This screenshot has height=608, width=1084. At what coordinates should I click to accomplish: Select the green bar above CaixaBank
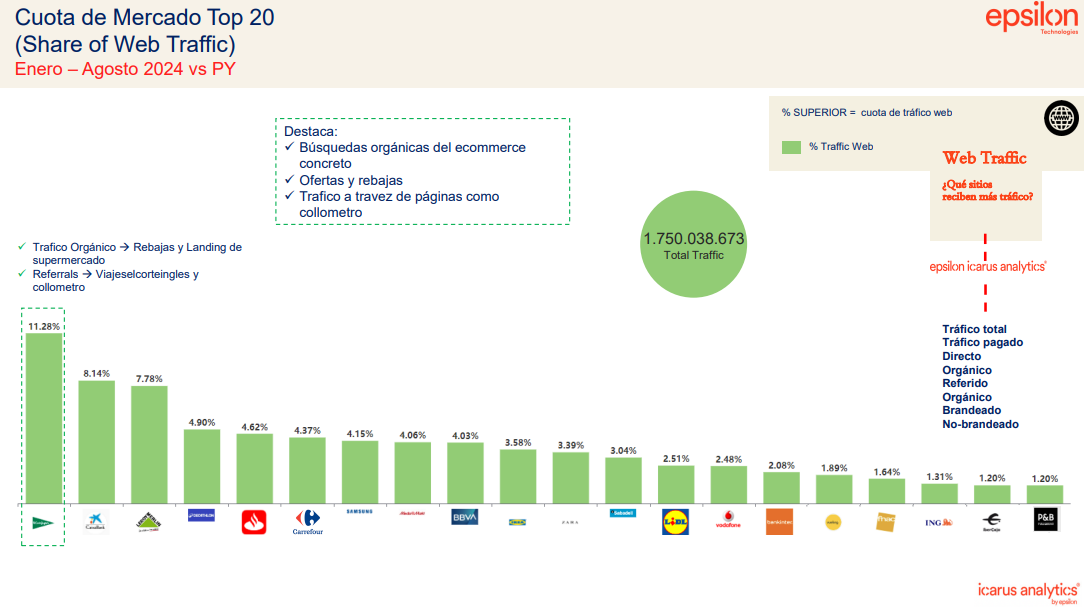coord(97,442)
